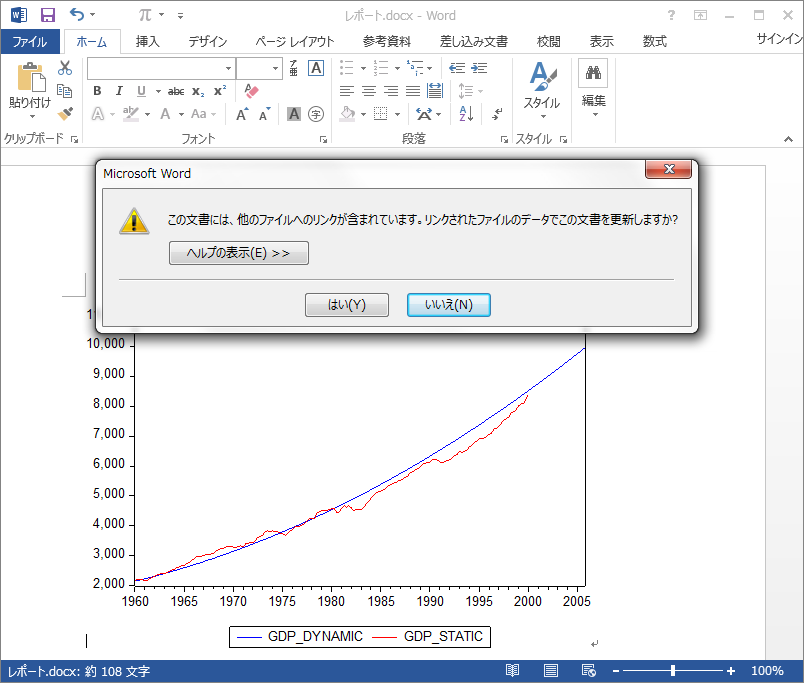Click the Sort A-Z icon
Viewport: 804px width, 683px height.
point(466,114)
